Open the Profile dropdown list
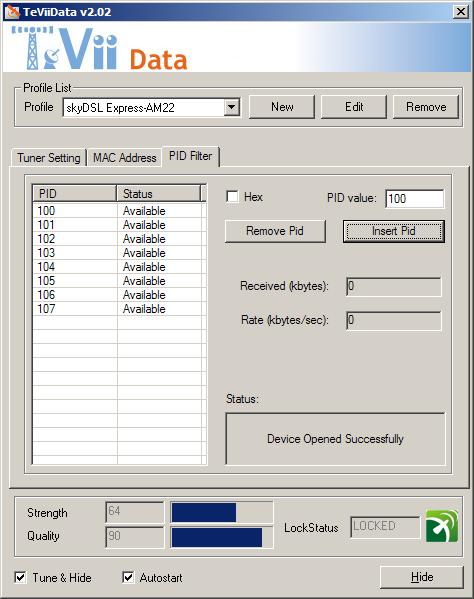Viewport: 474px width, 599px height. point(231,107)
